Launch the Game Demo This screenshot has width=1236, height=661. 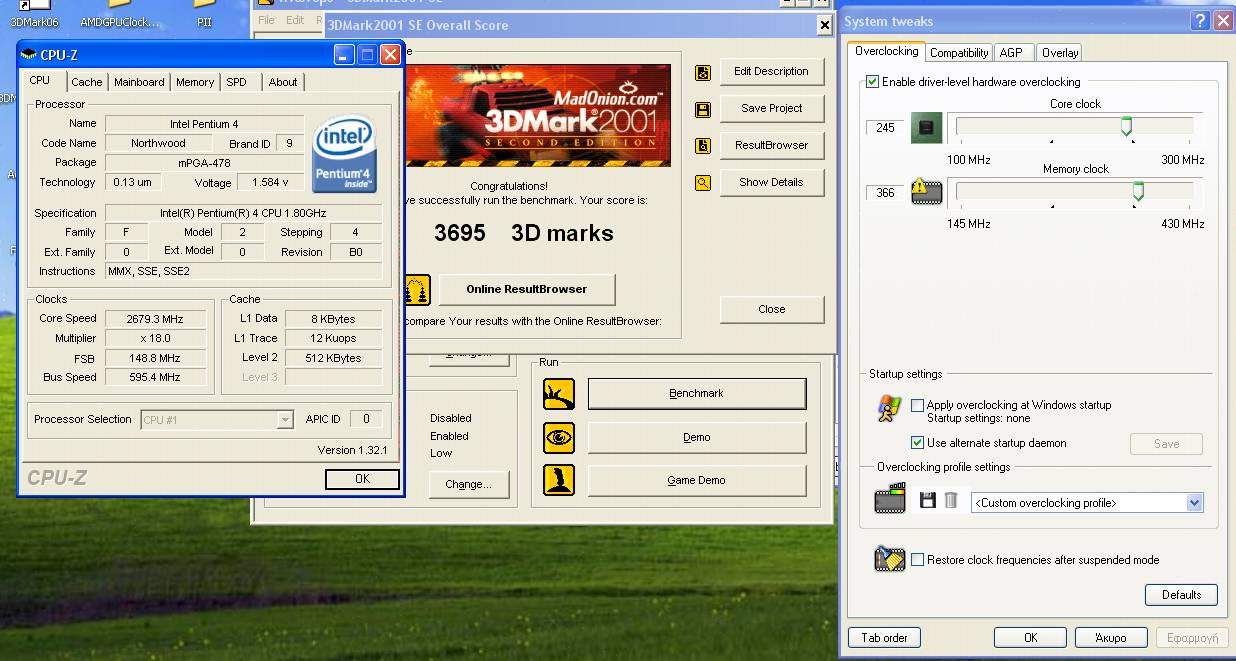[696, 481]
